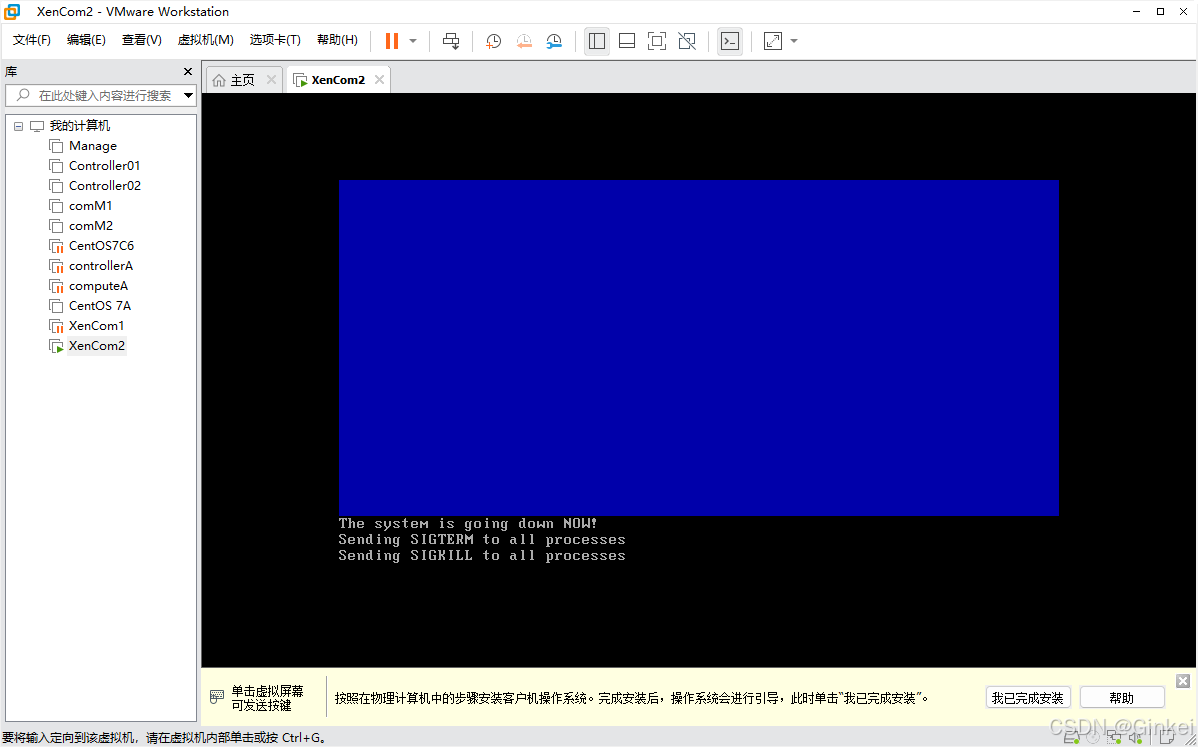Open the 编辑(E) menu
Viewport: 1198px width, 747px height.
86,40
